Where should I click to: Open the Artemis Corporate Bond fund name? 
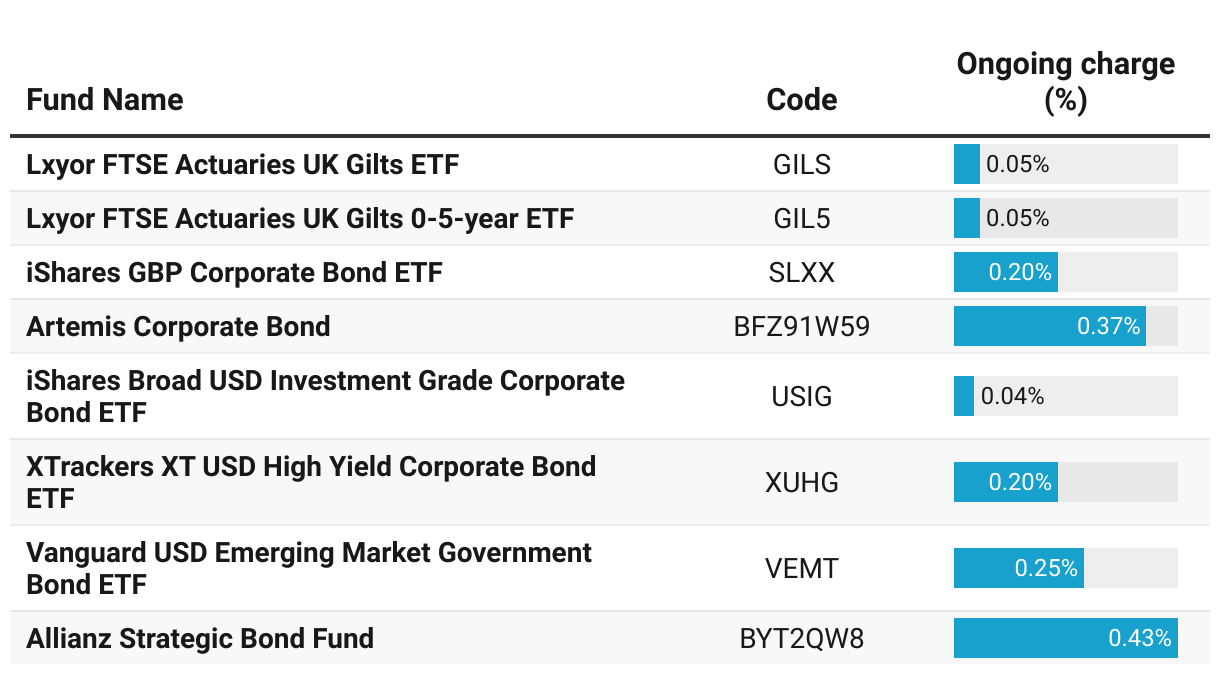[x=179, y=326]
